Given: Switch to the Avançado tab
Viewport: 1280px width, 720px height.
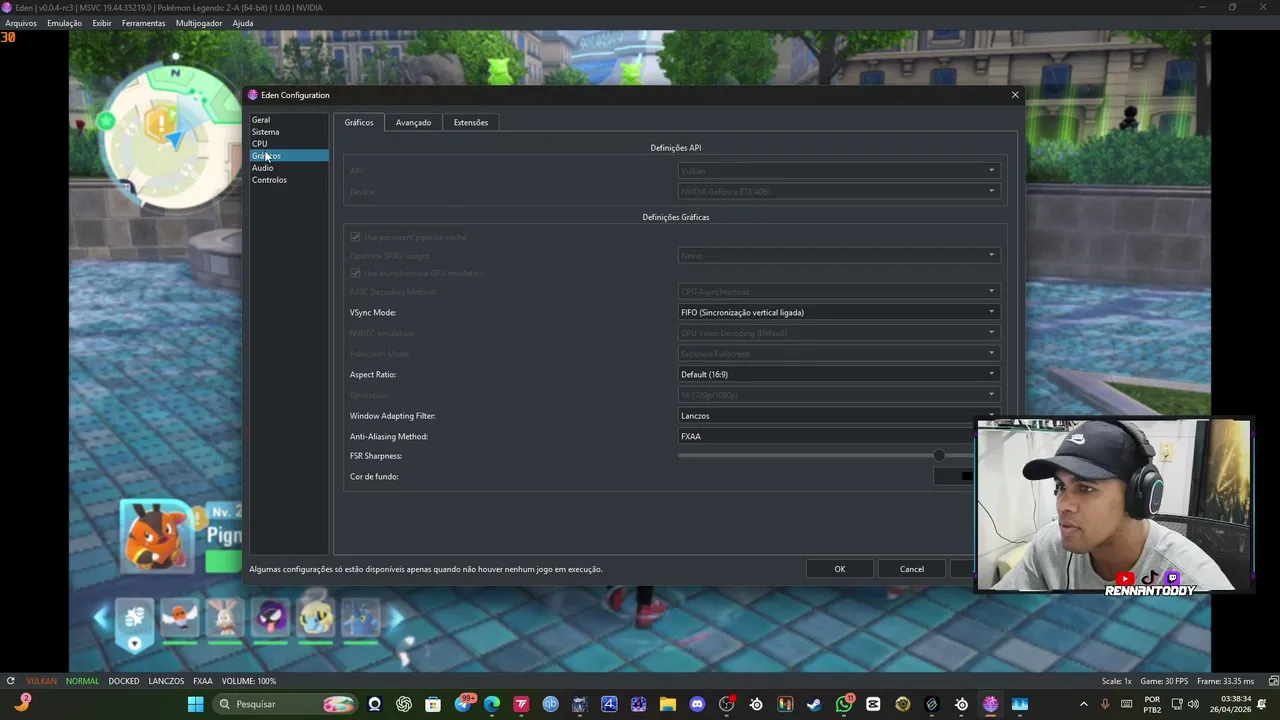Looking at the screenshot, I should (413, 122).
